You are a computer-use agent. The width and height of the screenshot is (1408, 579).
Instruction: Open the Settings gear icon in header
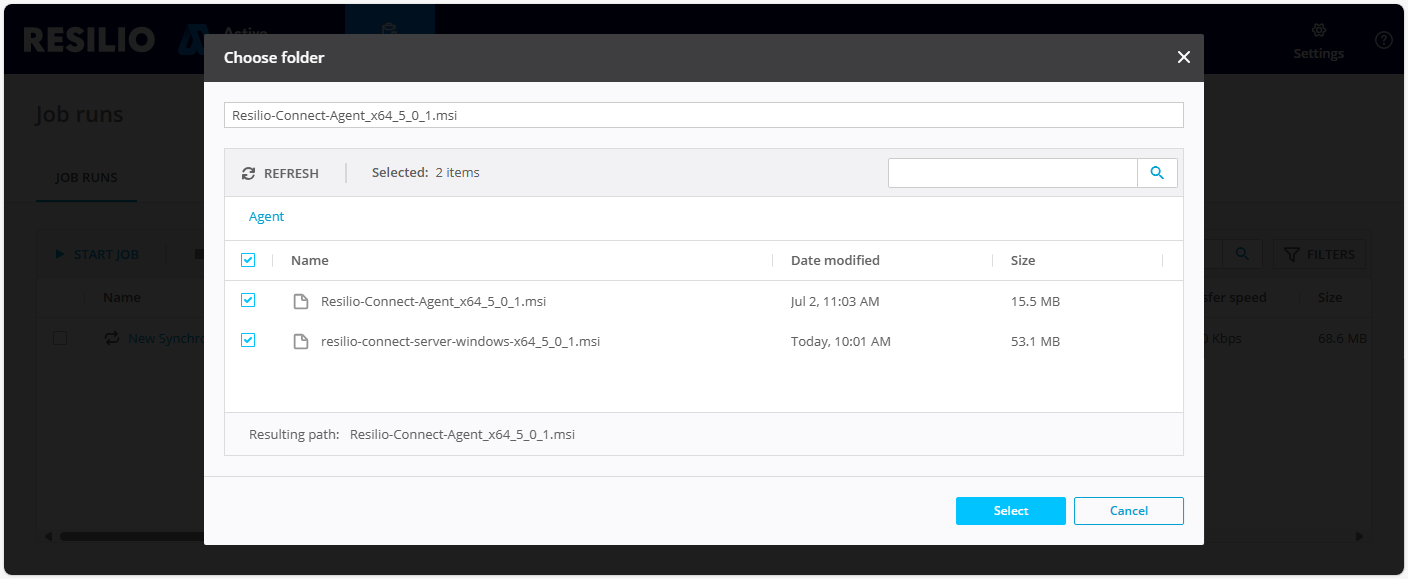click(1318, 31)
